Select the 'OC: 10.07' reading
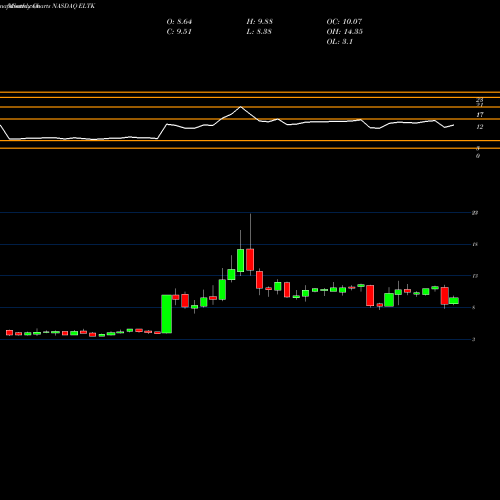The image size is (500, 500). coord(344,22)
